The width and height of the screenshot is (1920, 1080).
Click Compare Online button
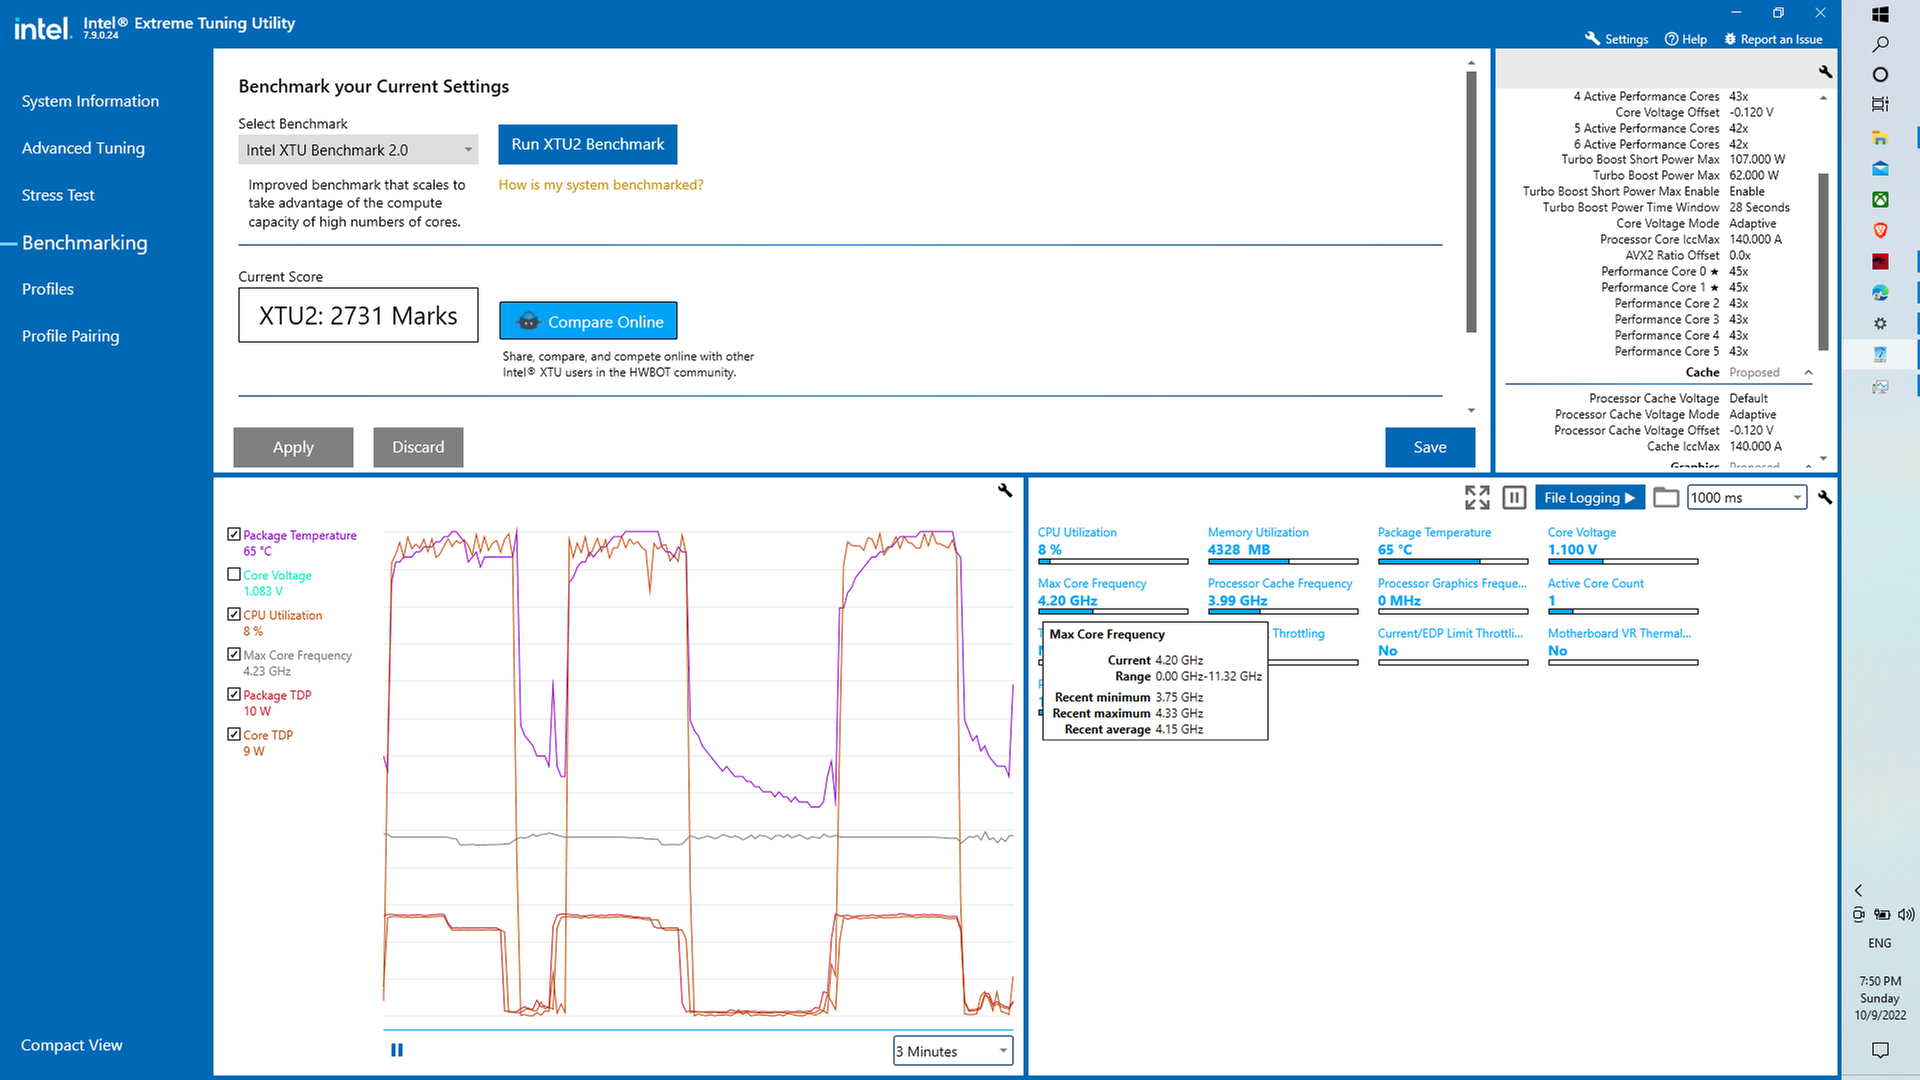[588, 321]
